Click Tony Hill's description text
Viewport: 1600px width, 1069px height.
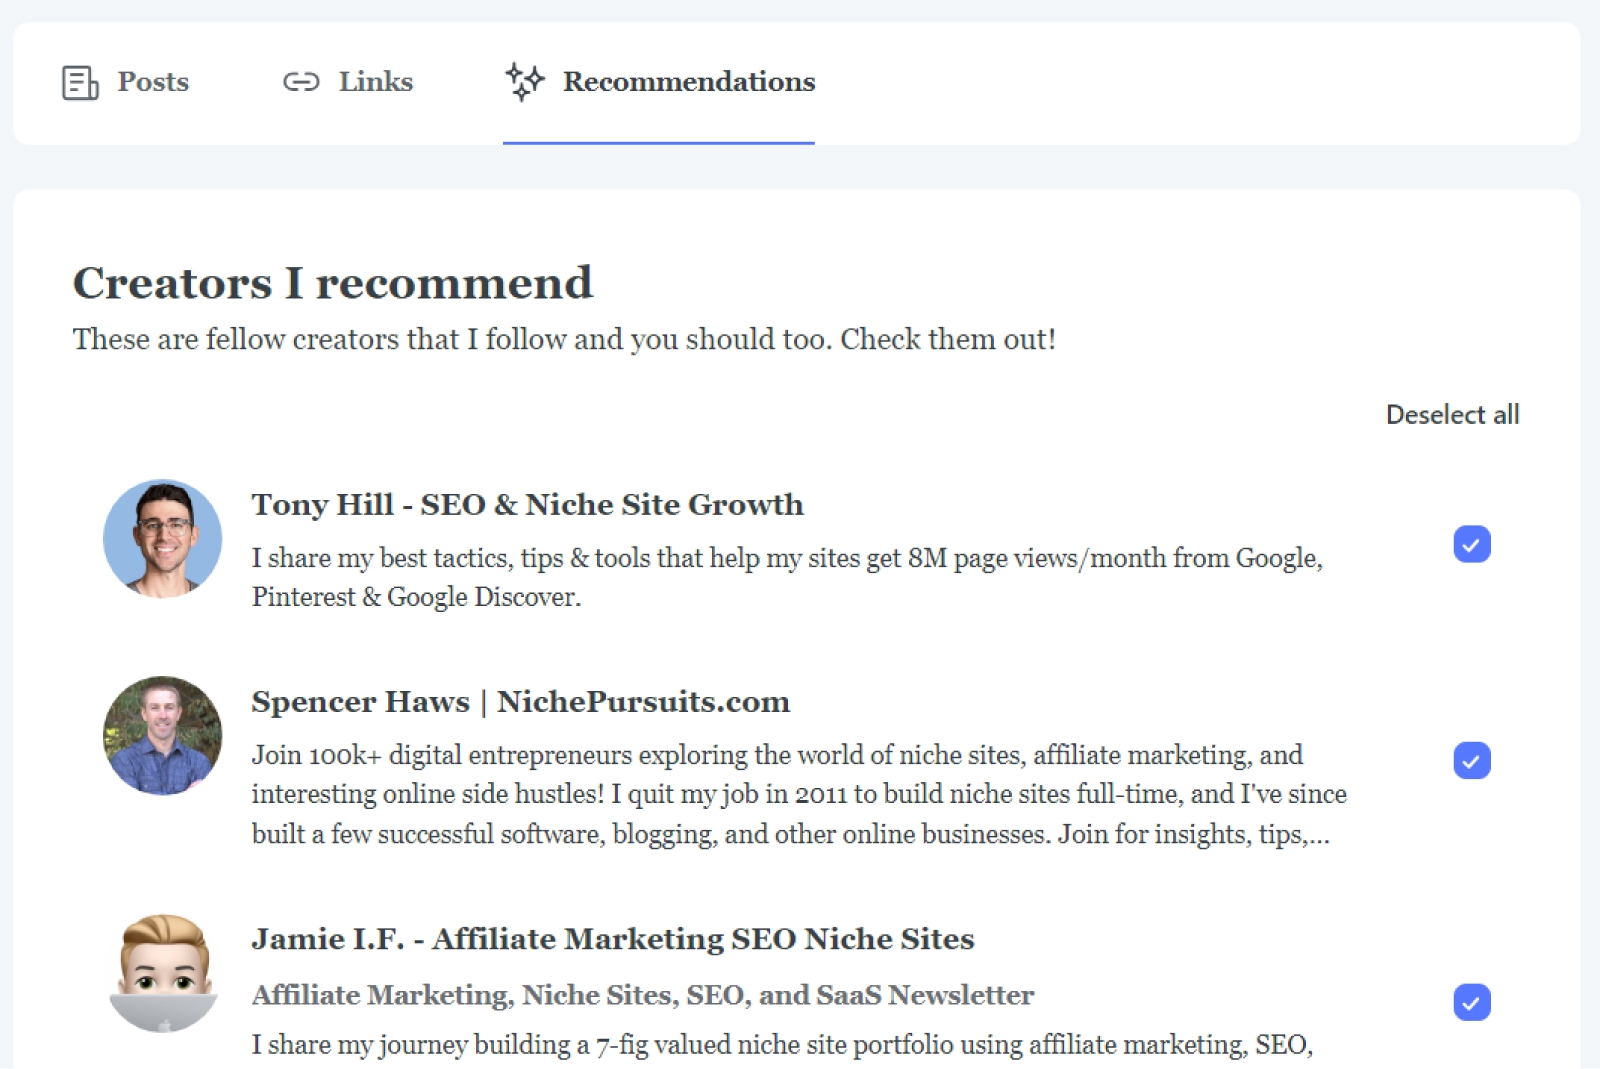tap(786, 577)
